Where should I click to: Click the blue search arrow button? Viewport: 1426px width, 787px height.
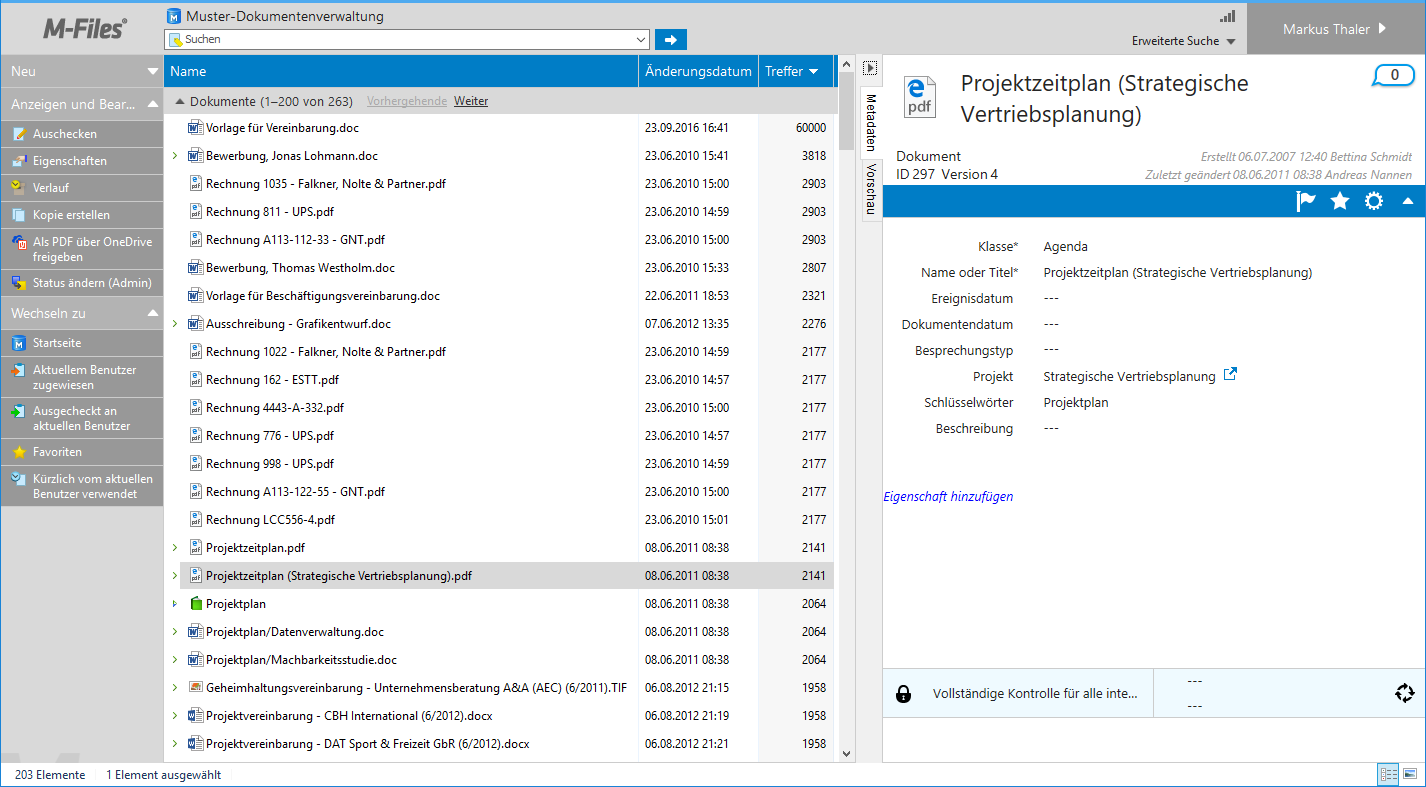pos(671,40)
